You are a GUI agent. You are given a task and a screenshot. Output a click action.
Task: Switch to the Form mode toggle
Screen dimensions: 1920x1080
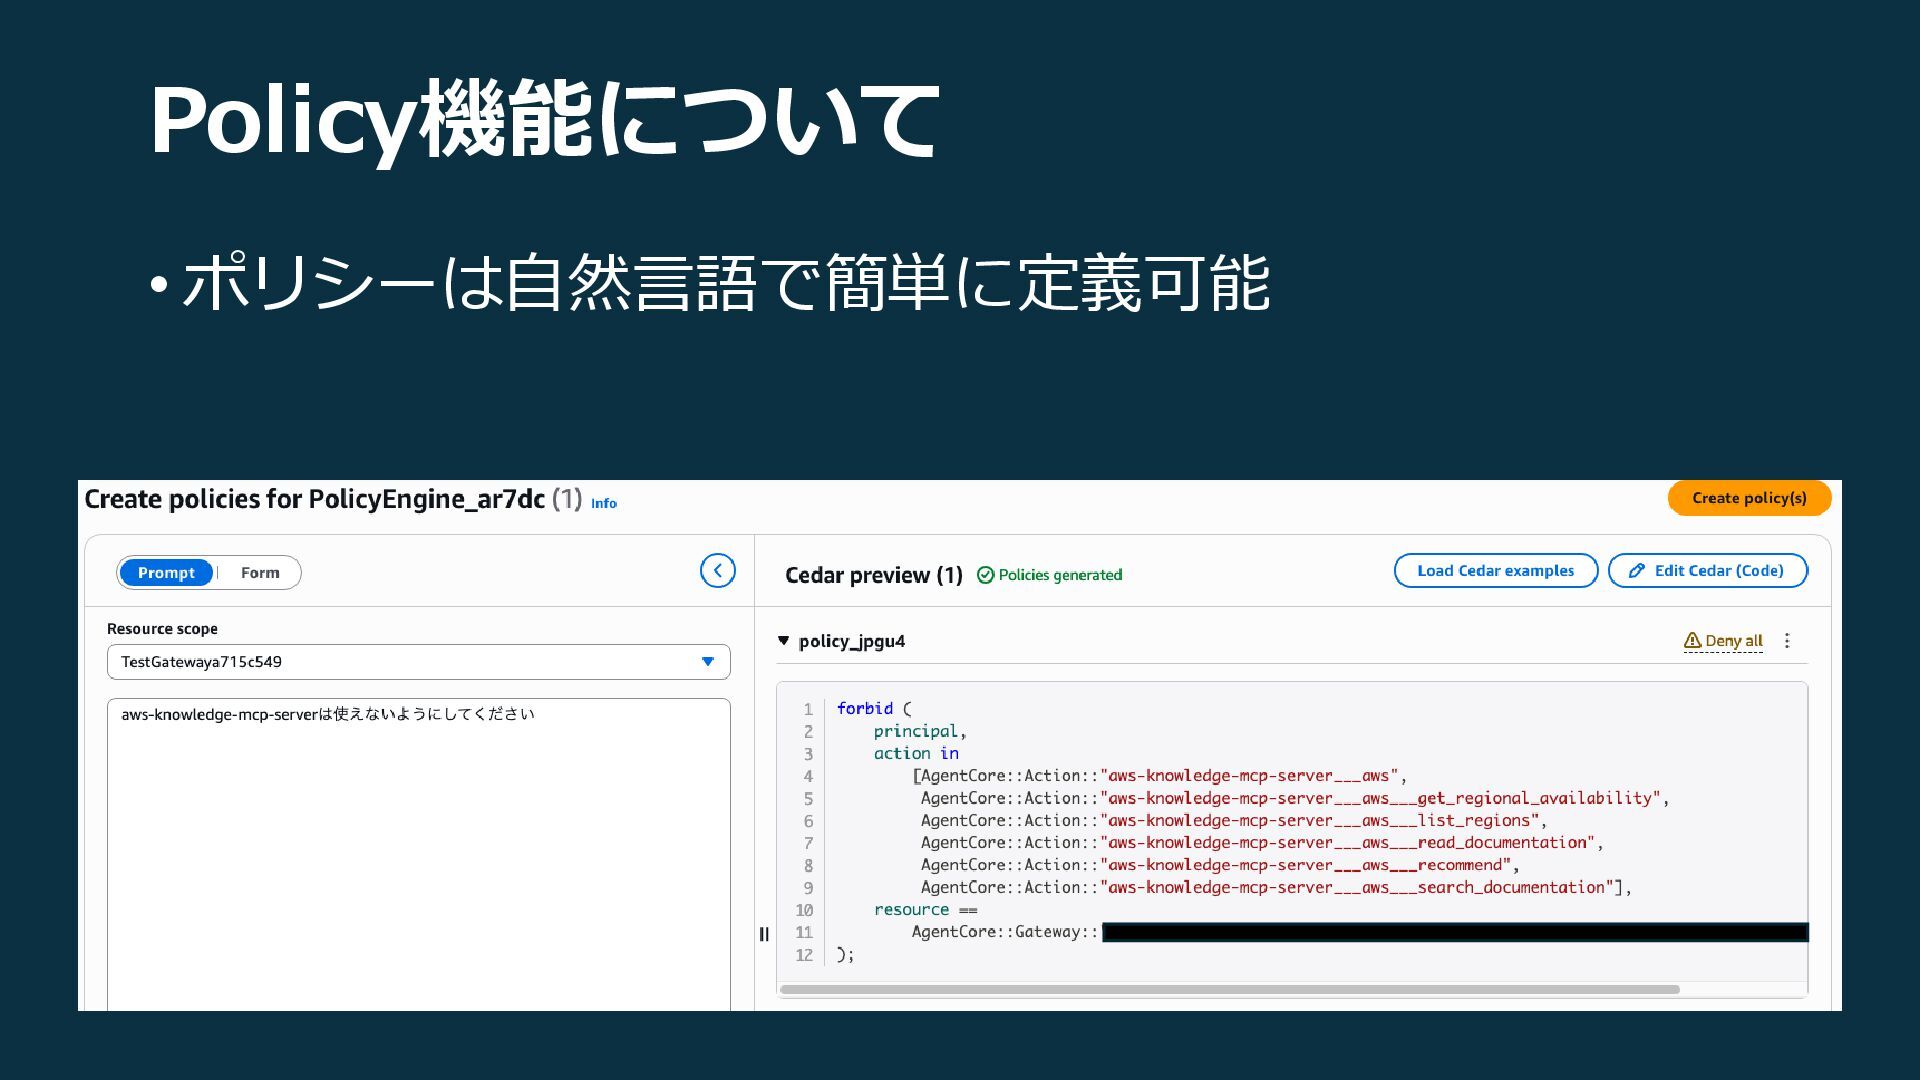pyautogui.click(x=260, y=573)
